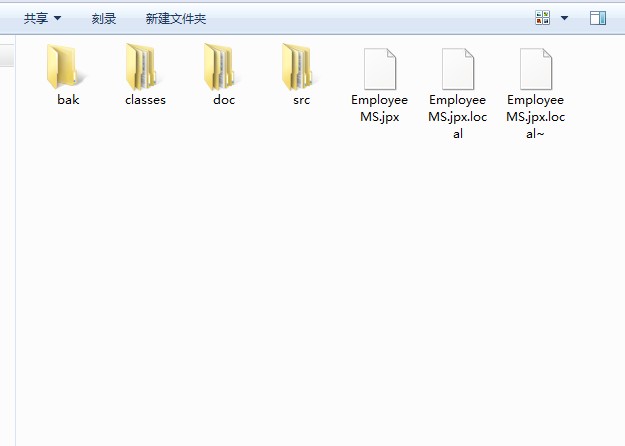The image size is (625, 446).
Task: Click the EmployeeMS.jpx file name text
Action: tap(379, 108)
